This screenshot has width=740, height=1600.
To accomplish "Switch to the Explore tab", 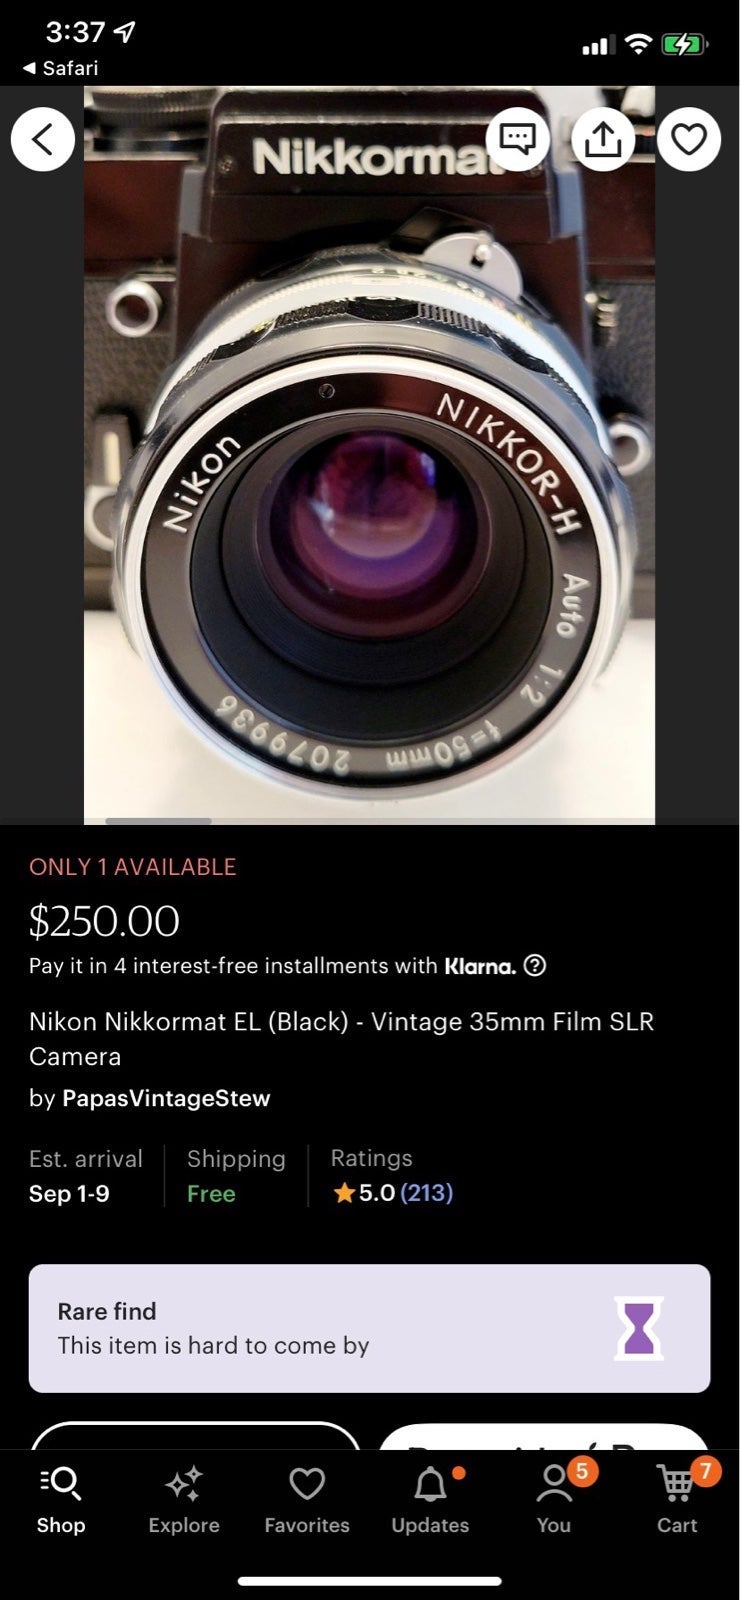I will coord(184,1500).
